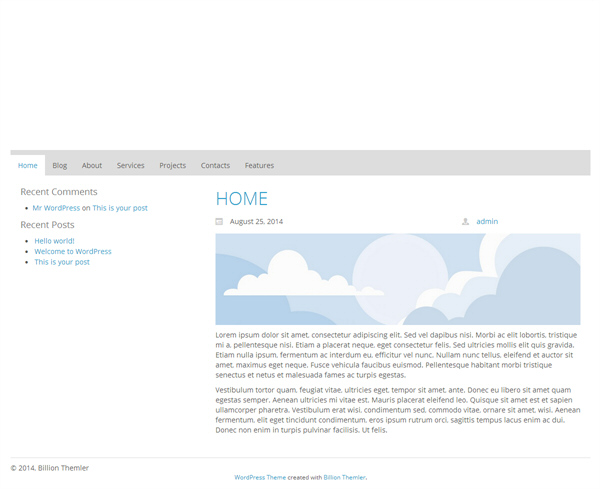Click the © 2014. Billion Themler text

pyautogui.click(x=50, y=468)
